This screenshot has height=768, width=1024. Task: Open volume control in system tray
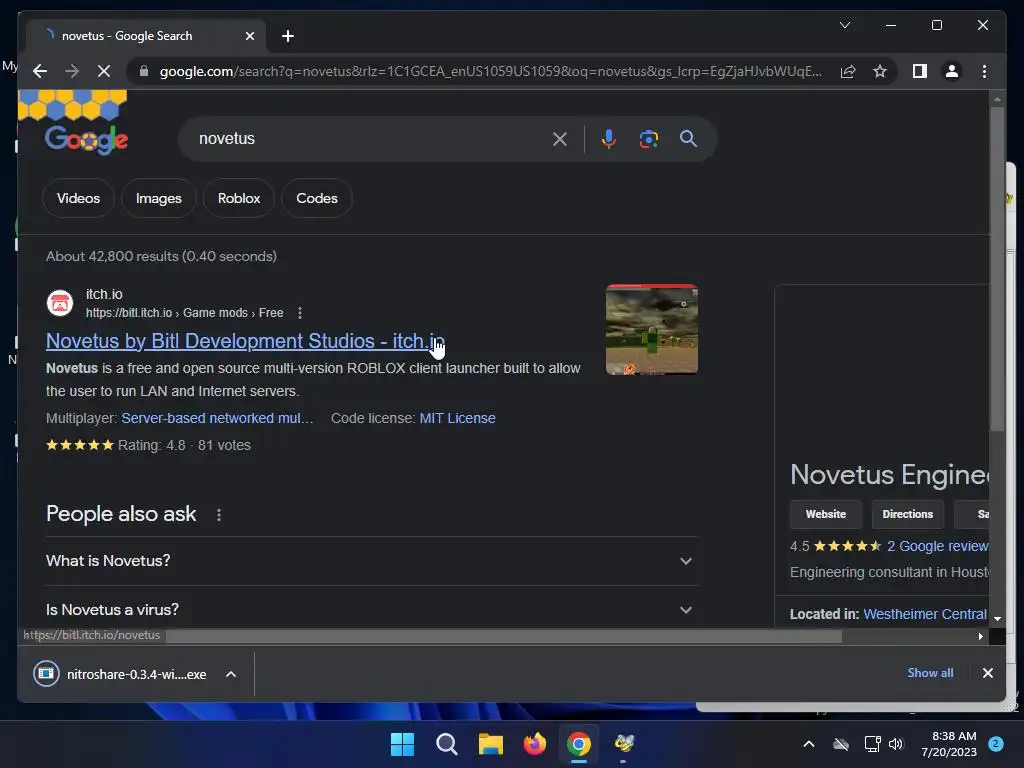coord(895,744)
